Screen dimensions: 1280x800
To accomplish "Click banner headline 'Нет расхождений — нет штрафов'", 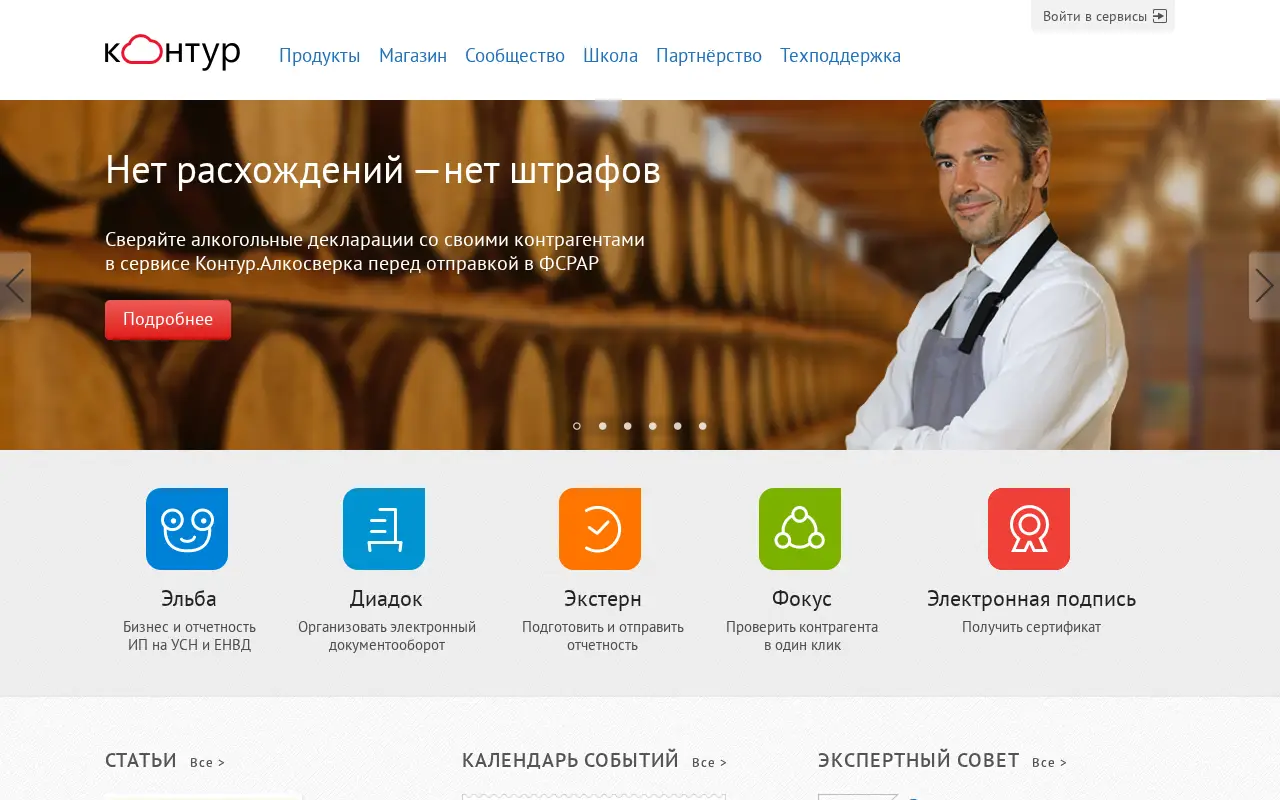I will tap(383, 170).
